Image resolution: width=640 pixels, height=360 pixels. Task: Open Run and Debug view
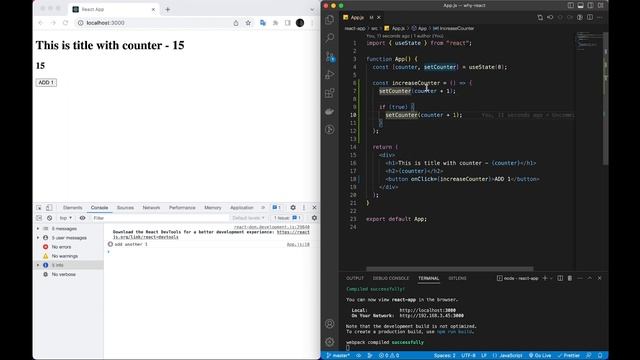point(329,75)
